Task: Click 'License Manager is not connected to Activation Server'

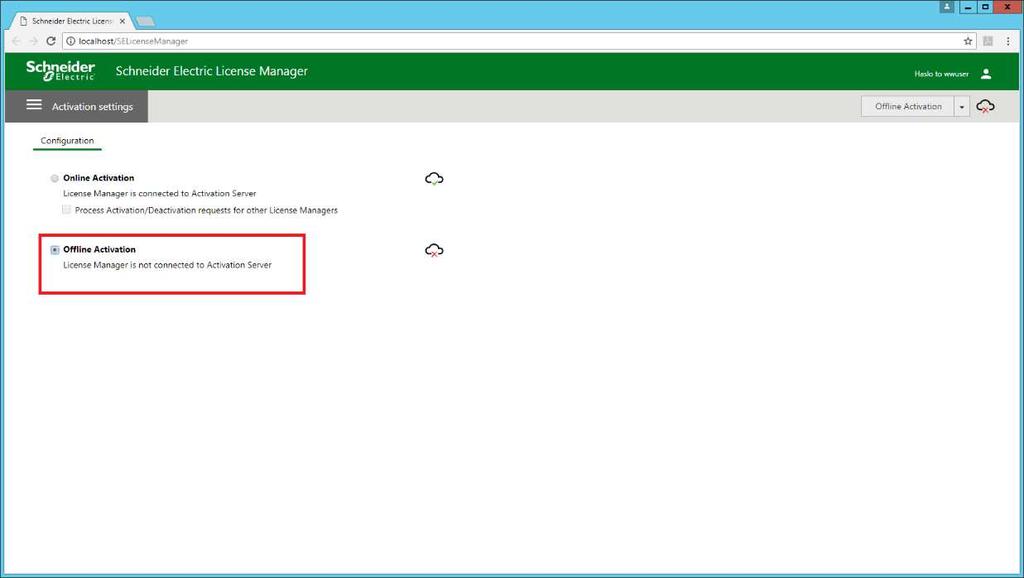Action: (167, 265)
